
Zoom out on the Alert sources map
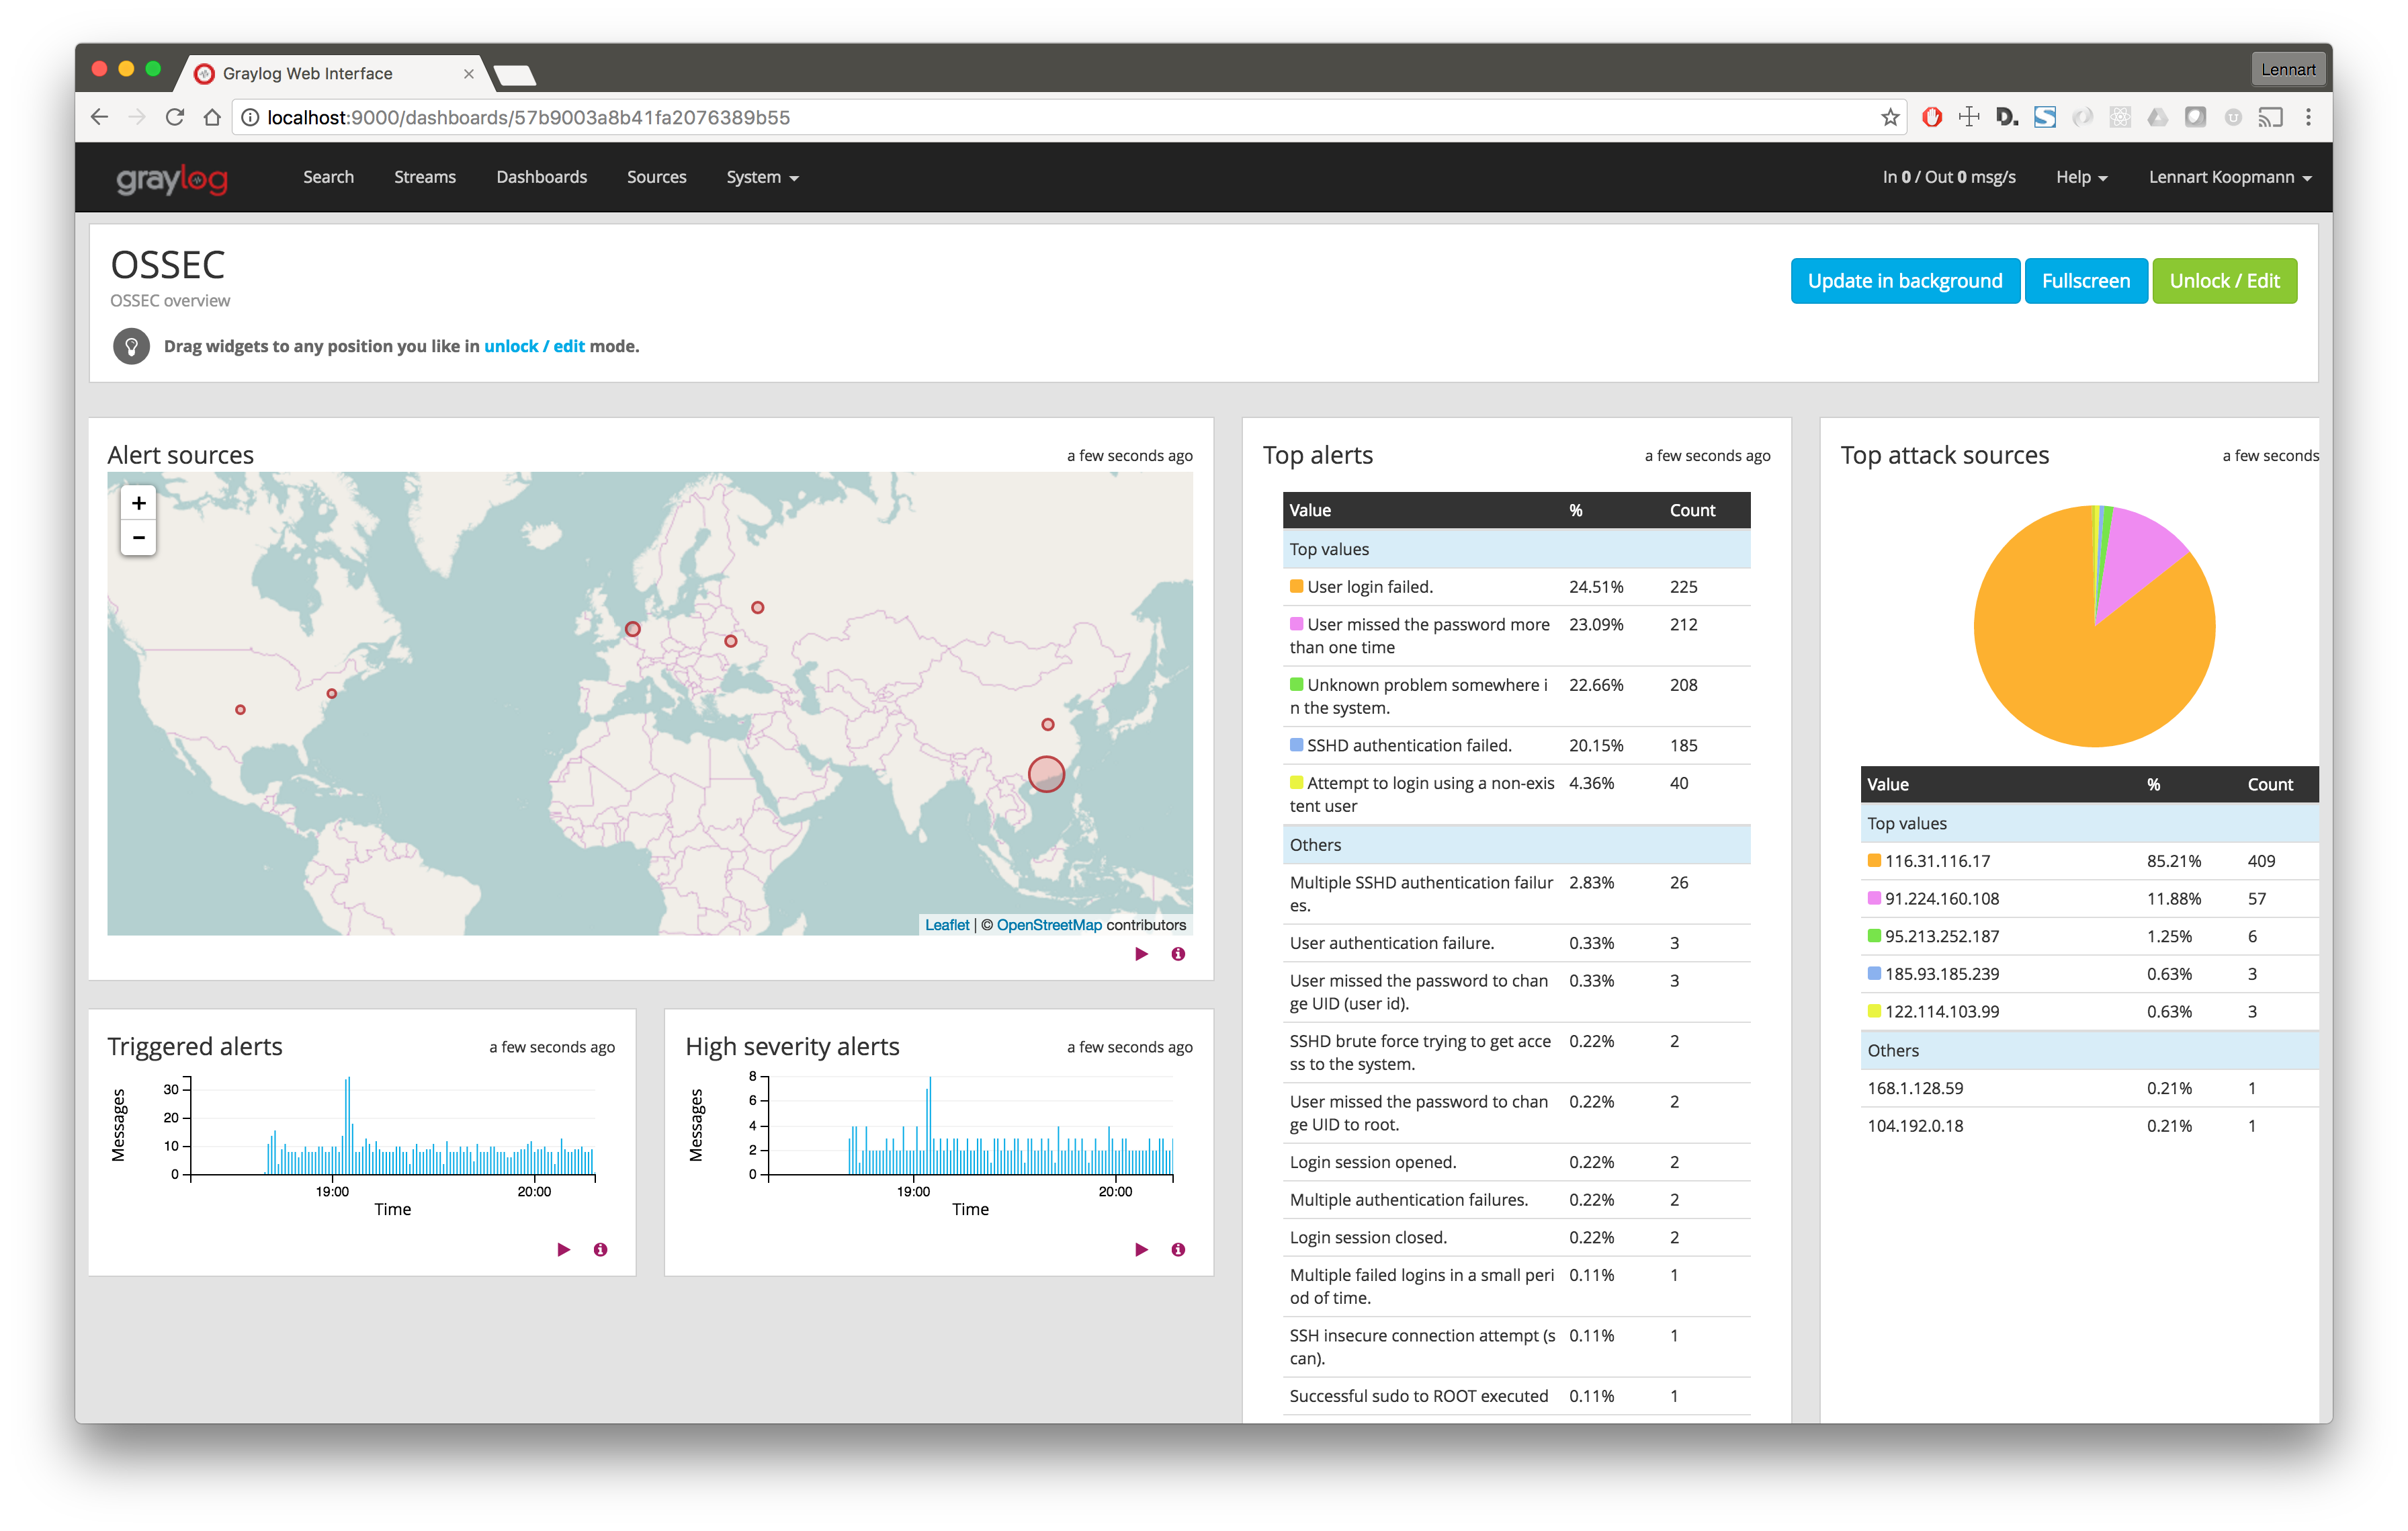click(x=139, y=538)
